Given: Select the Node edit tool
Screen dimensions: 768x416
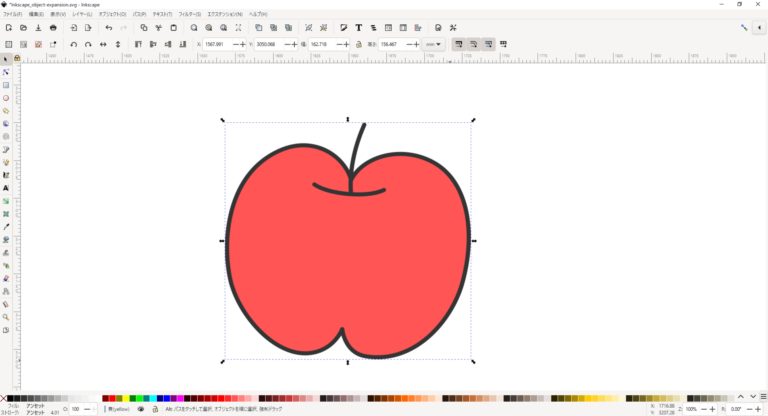Looking at the screenshot, I should pyautogui.click(x=6, y=73).
